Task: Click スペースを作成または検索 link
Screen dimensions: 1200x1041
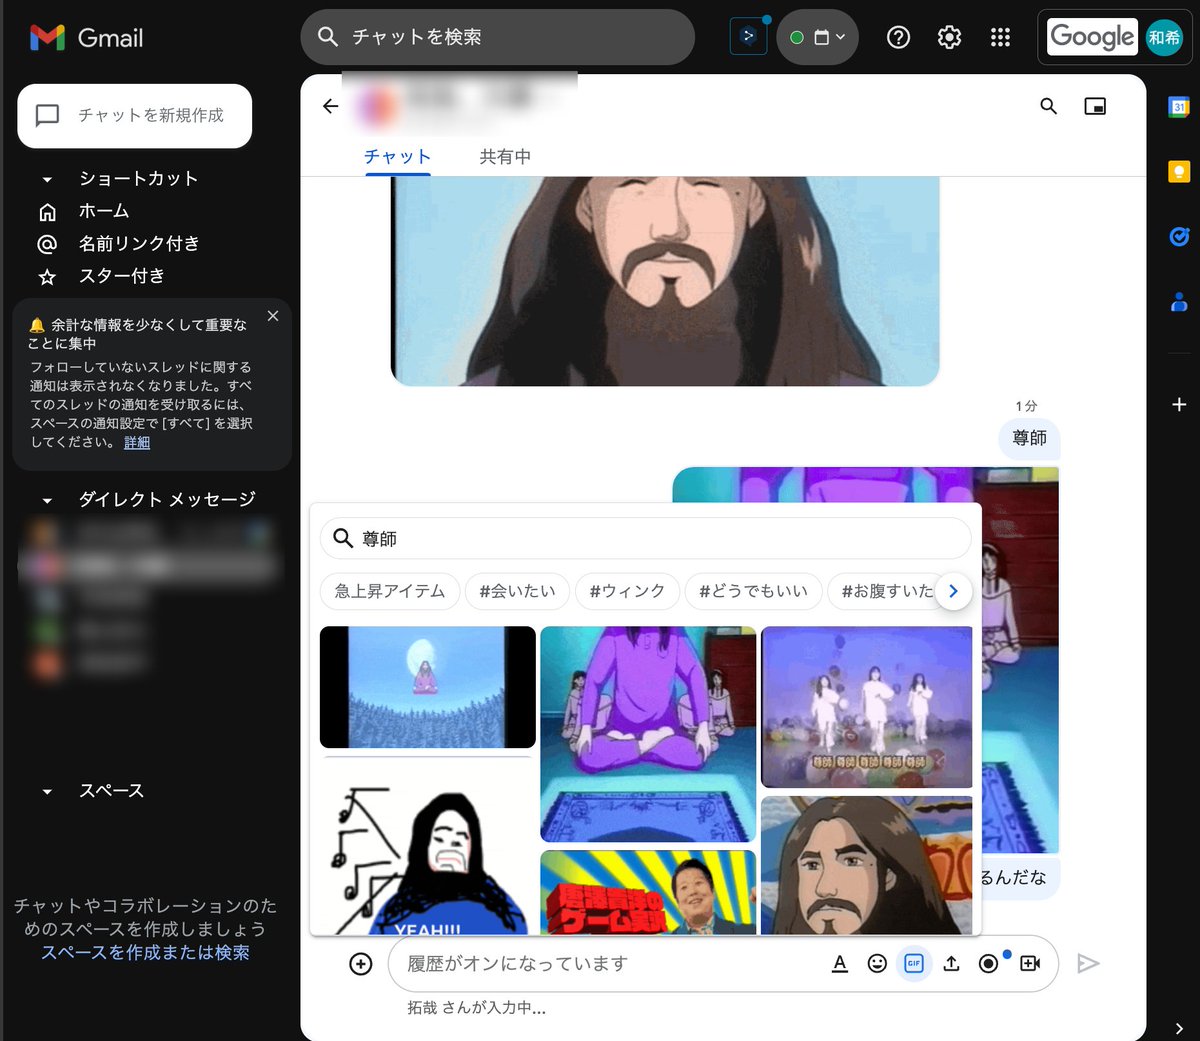Action: (x=145, y=953)
